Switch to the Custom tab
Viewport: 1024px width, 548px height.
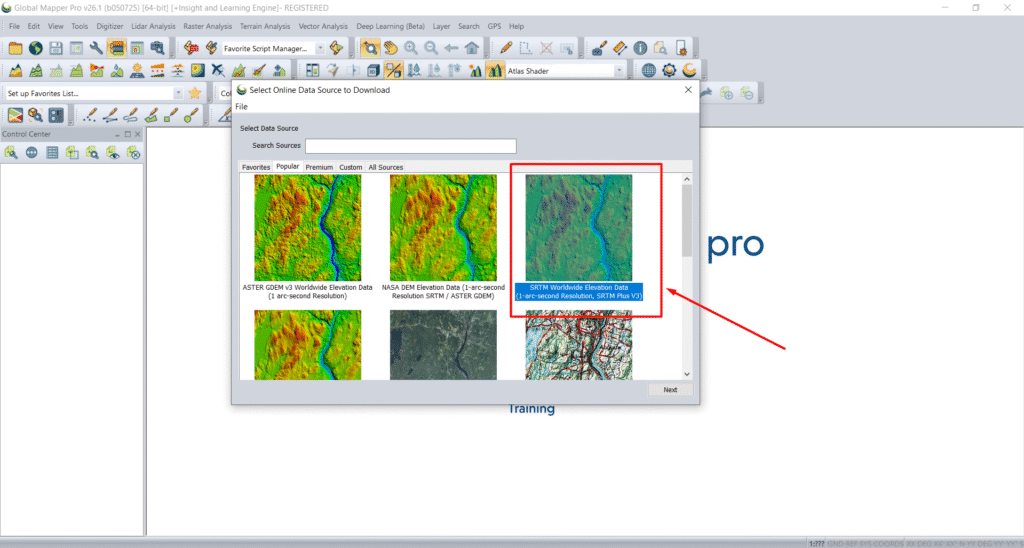coord(351,167)
